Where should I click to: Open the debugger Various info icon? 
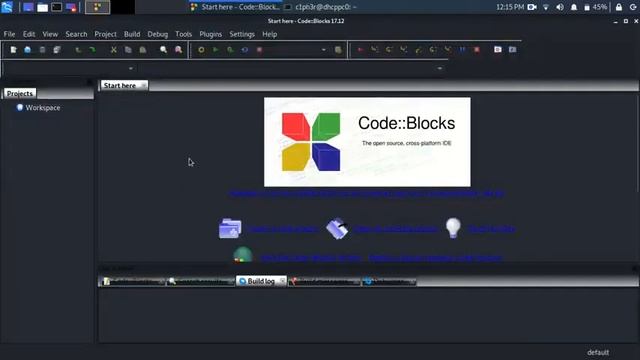(513, 50)
